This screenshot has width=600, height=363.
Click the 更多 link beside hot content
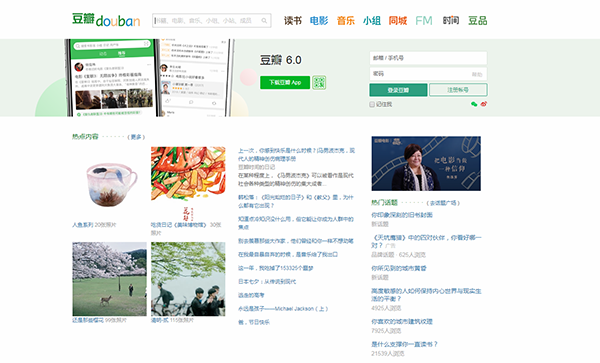(136, 137)
